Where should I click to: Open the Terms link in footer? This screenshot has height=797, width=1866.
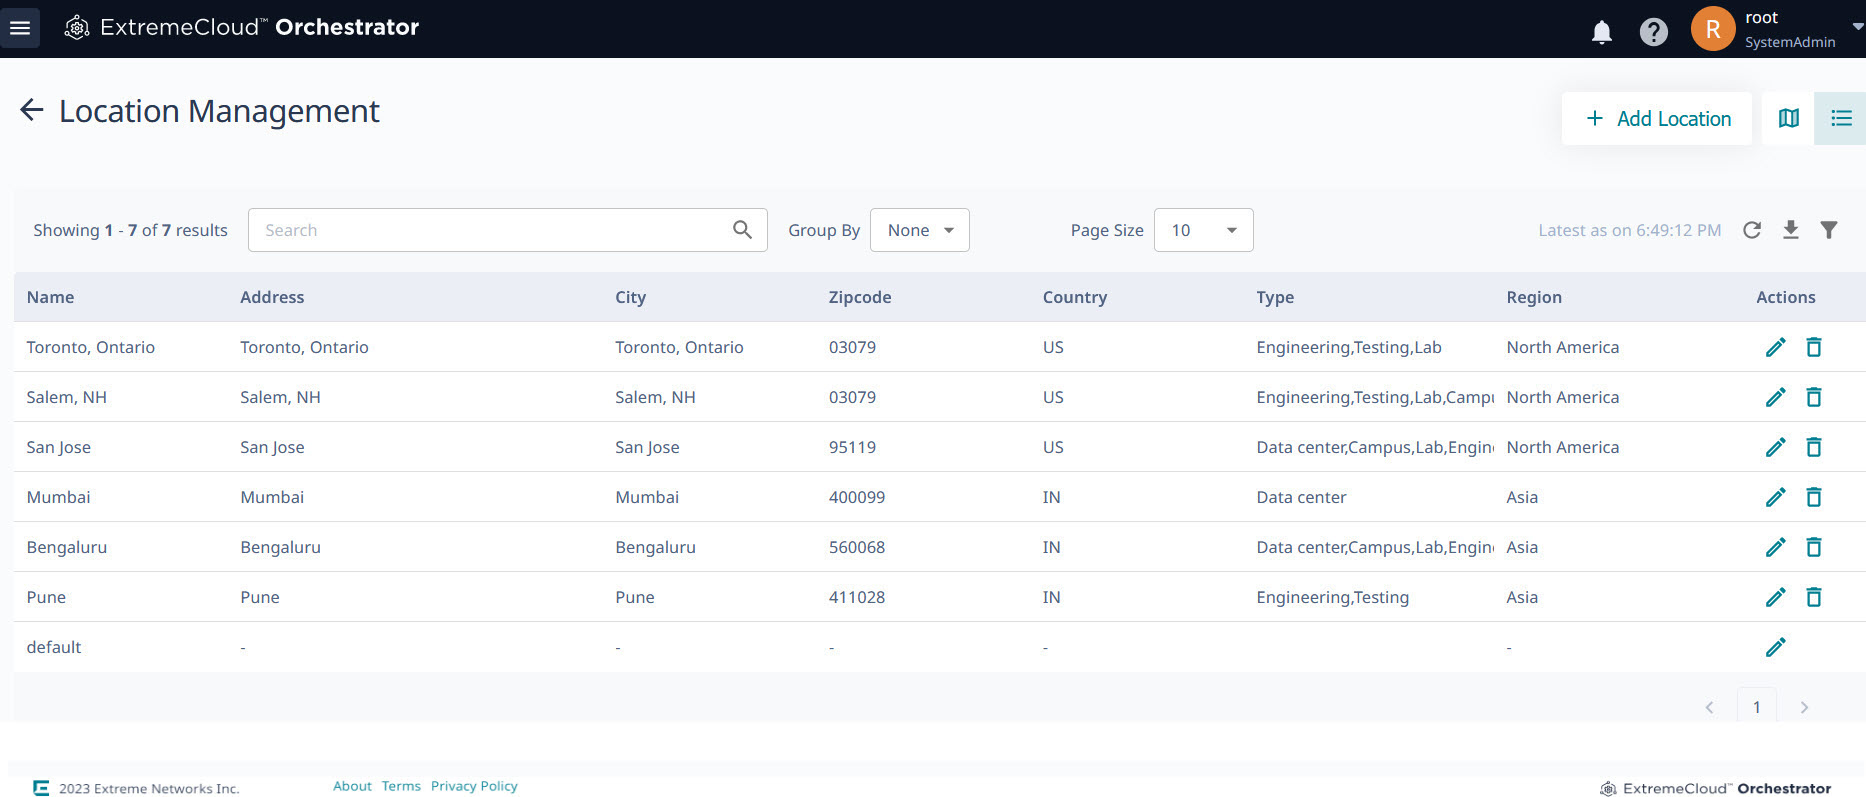(x=401, y=786)
